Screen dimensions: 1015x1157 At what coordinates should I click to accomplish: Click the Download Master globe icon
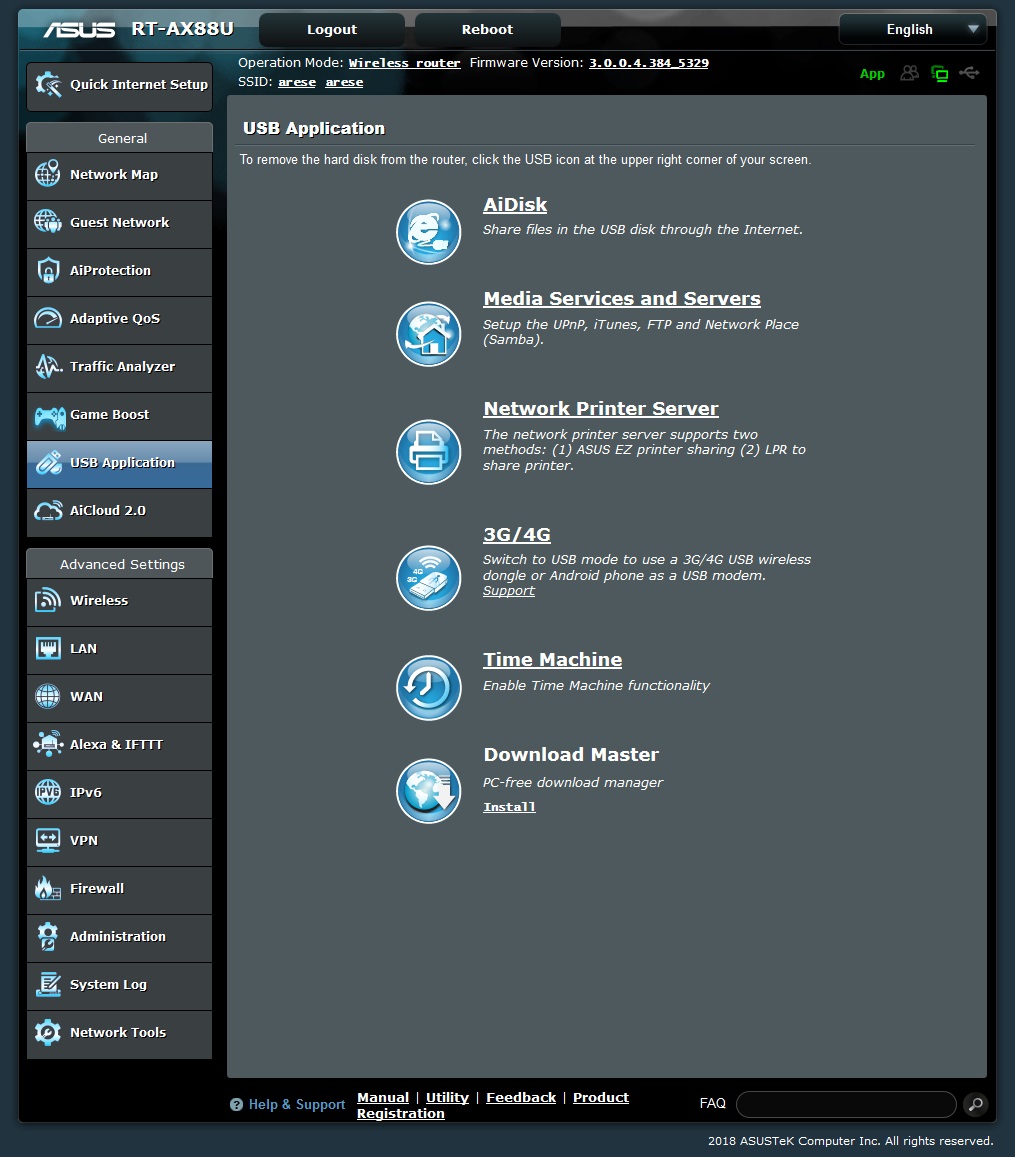pos(429,791)
